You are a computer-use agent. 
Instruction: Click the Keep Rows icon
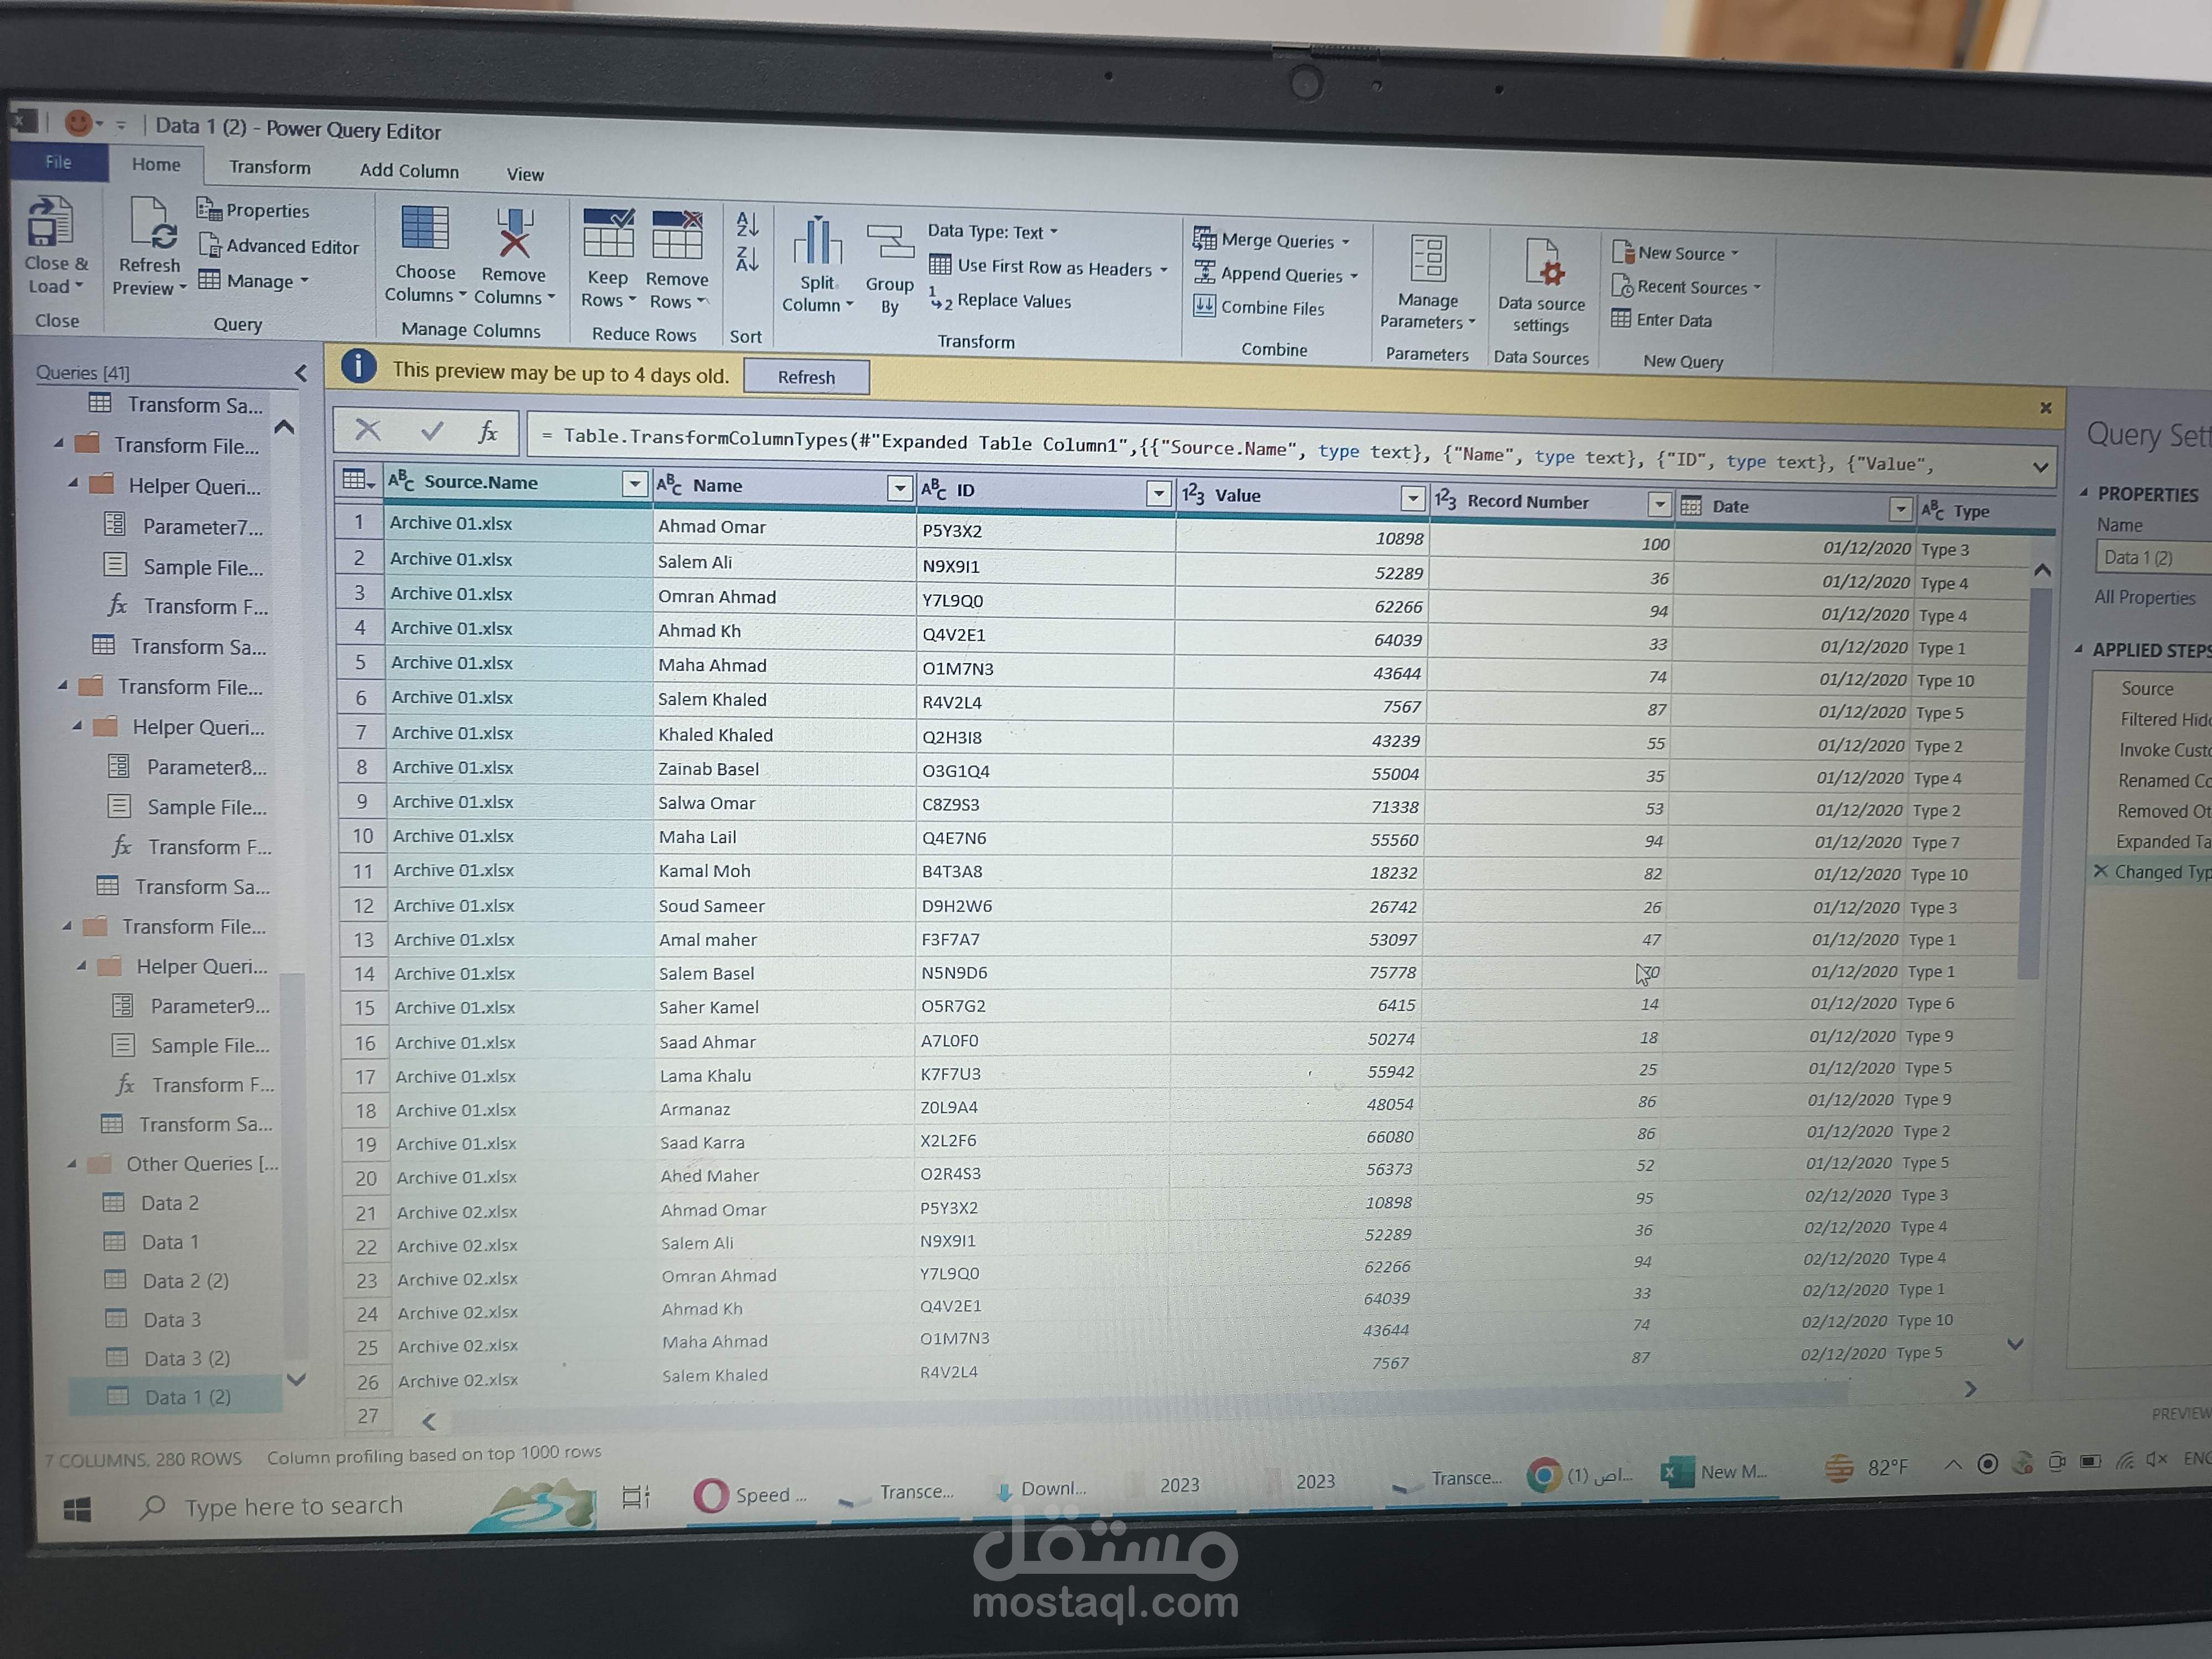(608, 235)
